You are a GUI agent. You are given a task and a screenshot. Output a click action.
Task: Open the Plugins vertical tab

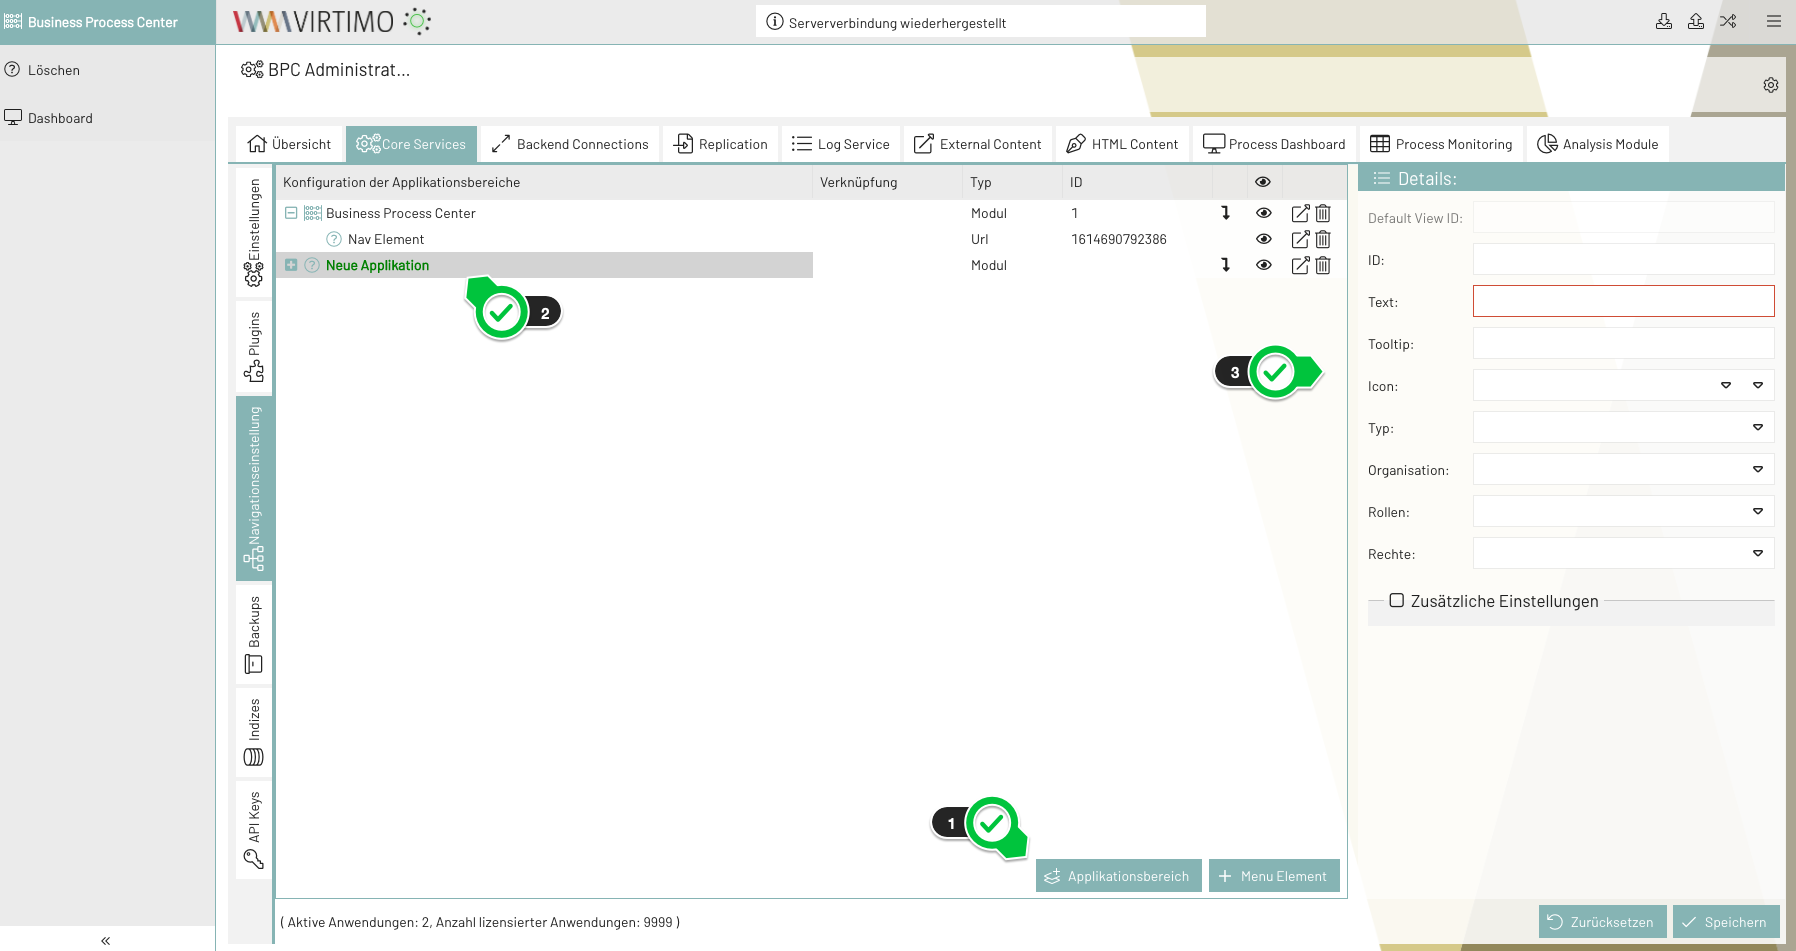pyautogui.click(x=254, y=346)
